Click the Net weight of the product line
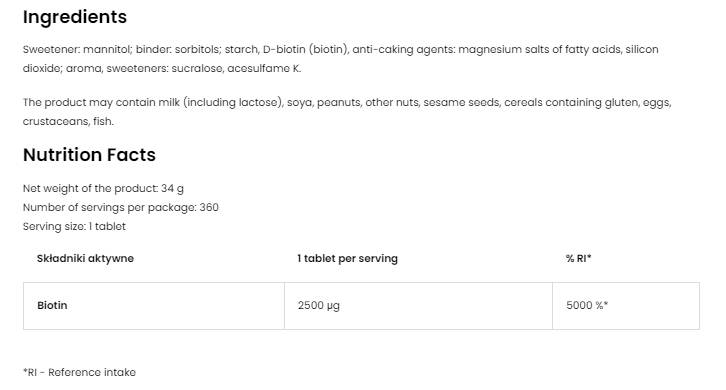This screenshot has height=390, width=726. (103, 189)
